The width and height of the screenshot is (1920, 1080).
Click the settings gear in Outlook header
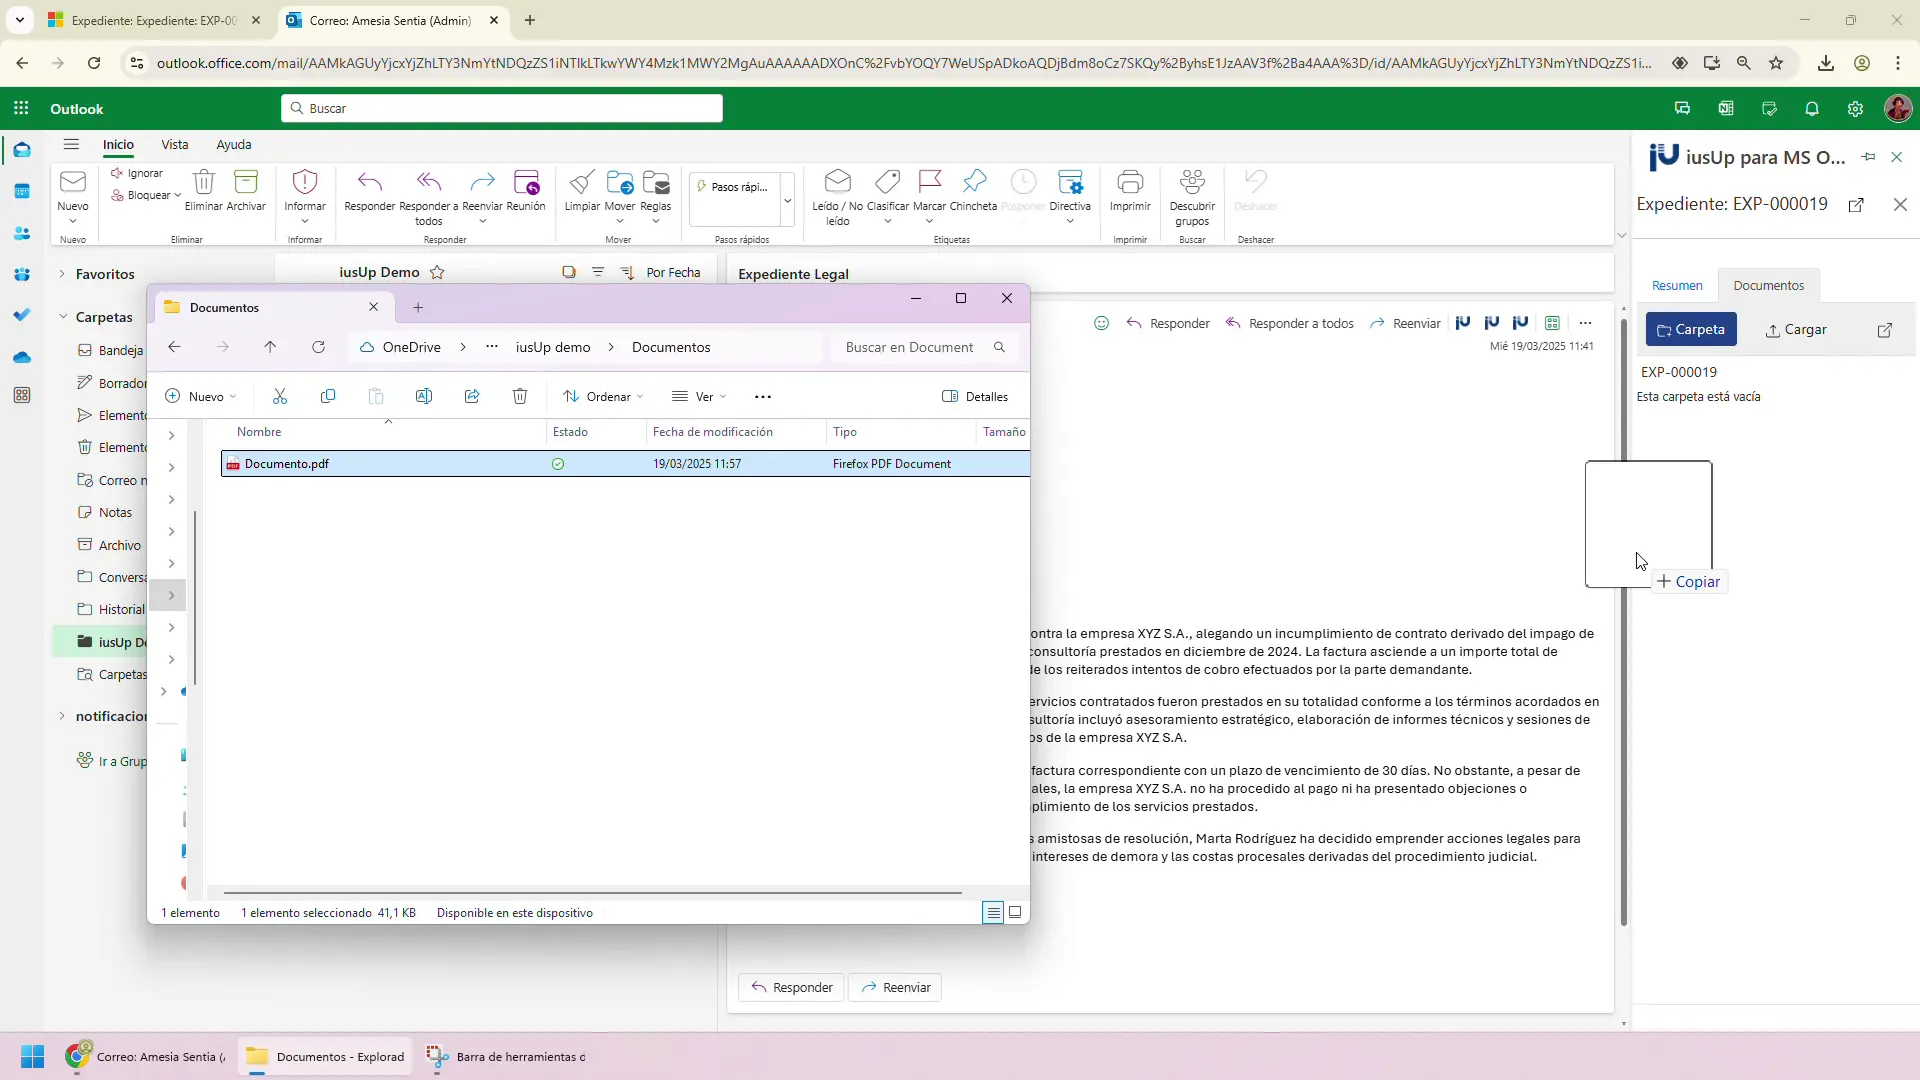click(1855, 109)
